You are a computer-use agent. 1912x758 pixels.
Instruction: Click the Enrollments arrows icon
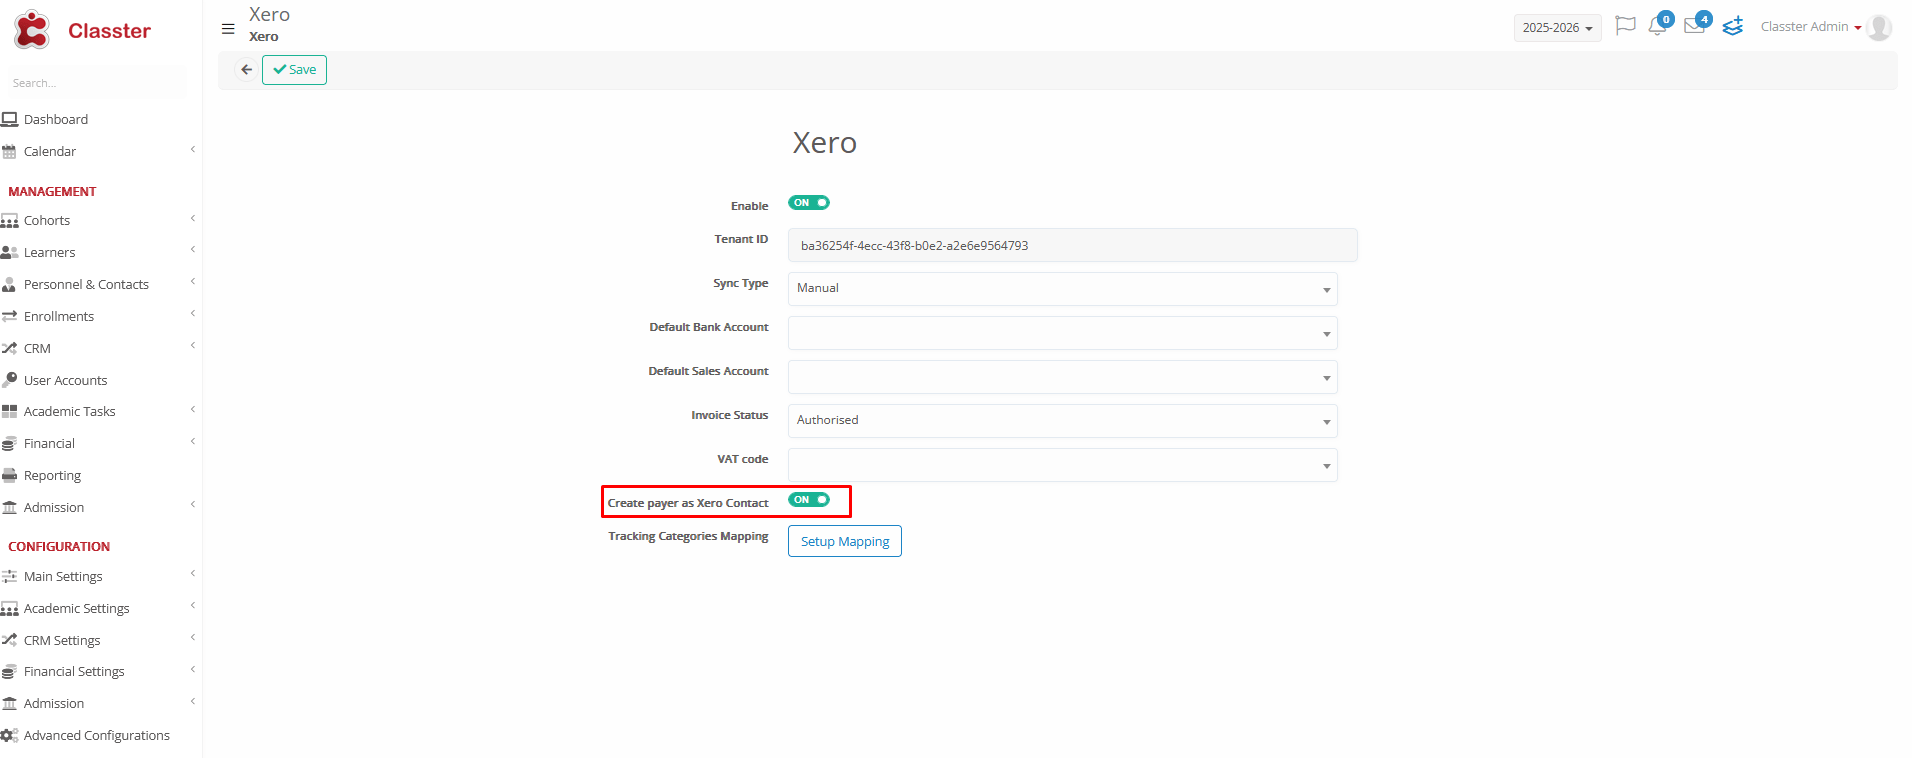coord(10,316)
